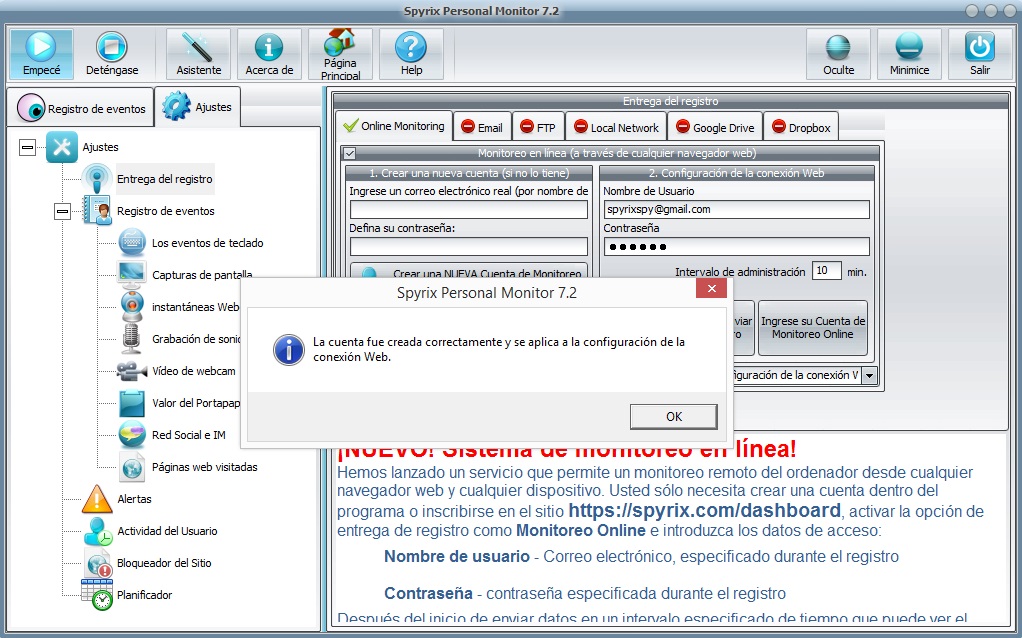Open the Página Principal home icon

(x=340, y=43)
